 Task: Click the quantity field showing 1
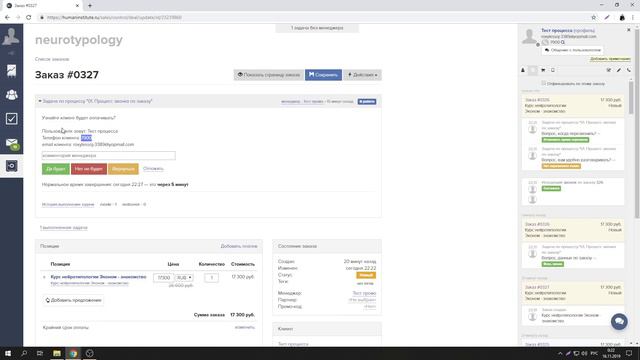point(211,278)
